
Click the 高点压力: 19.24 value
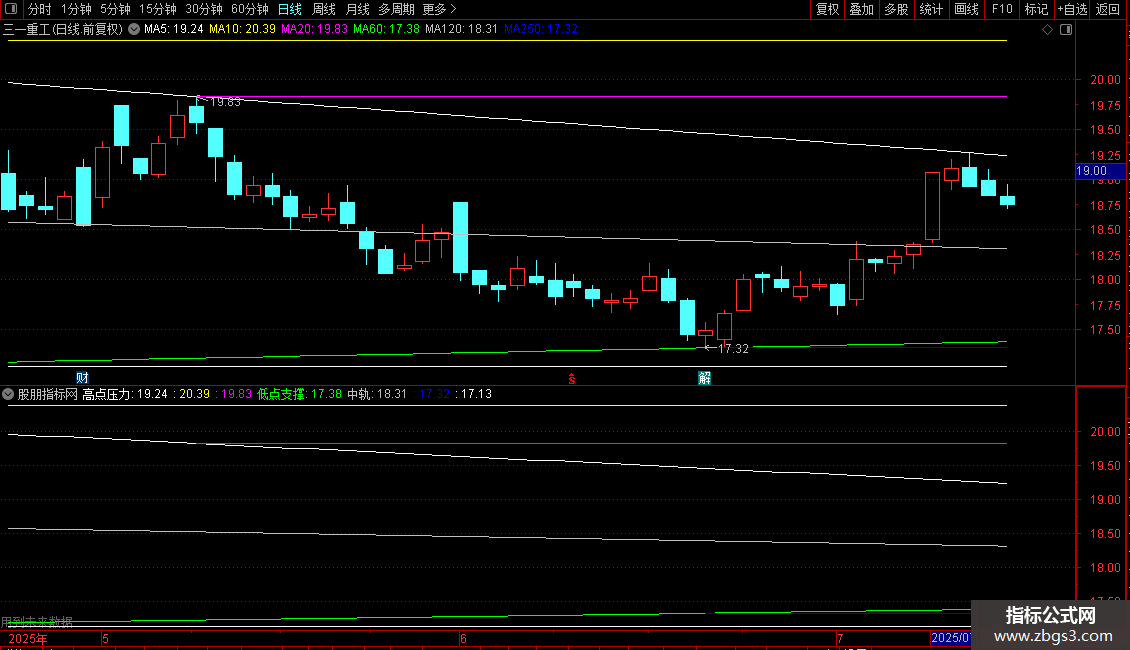[125, 394]
